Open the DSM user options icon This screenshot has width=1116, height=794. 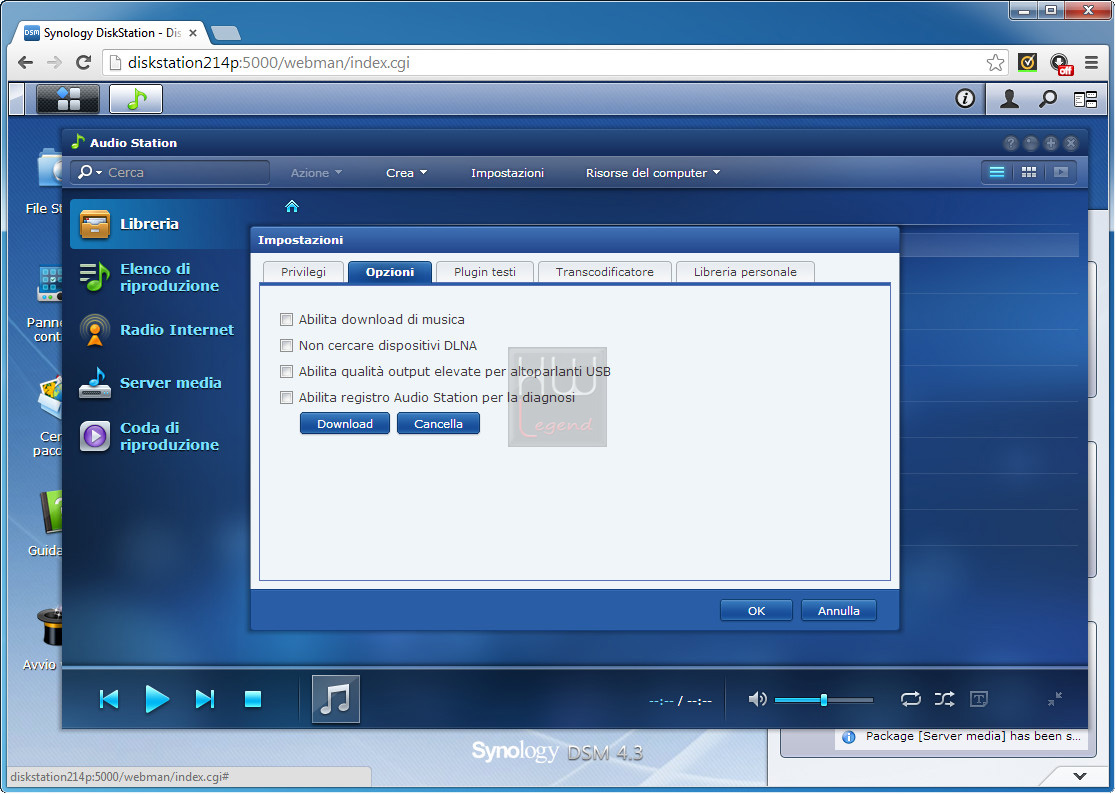(x=1009, y=99)
